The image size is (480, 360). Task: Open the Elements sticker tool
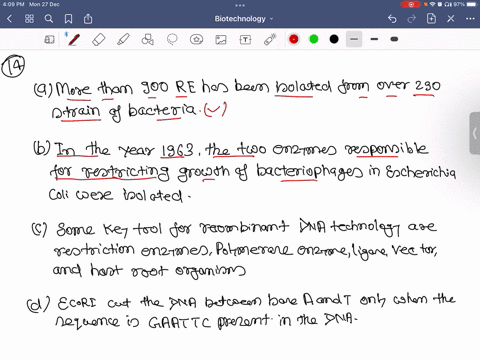tap(196, 39)
